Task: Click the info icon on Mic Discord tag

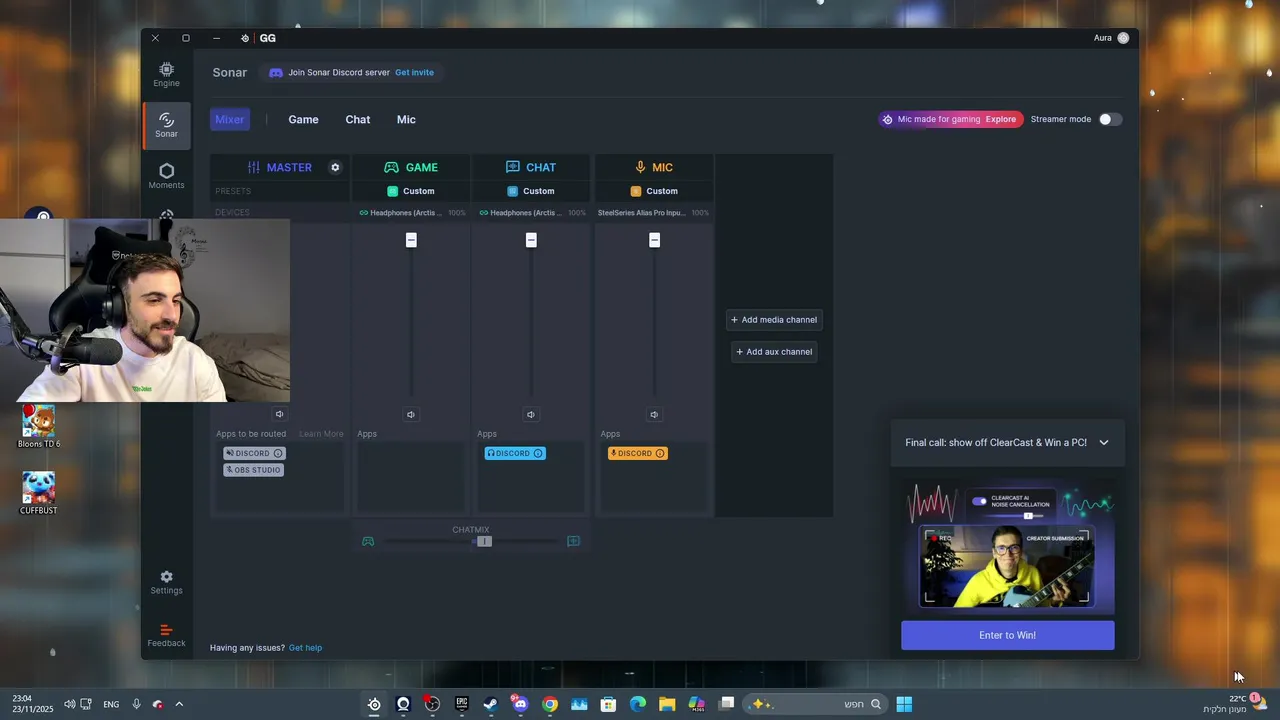Action: [659, 453]
